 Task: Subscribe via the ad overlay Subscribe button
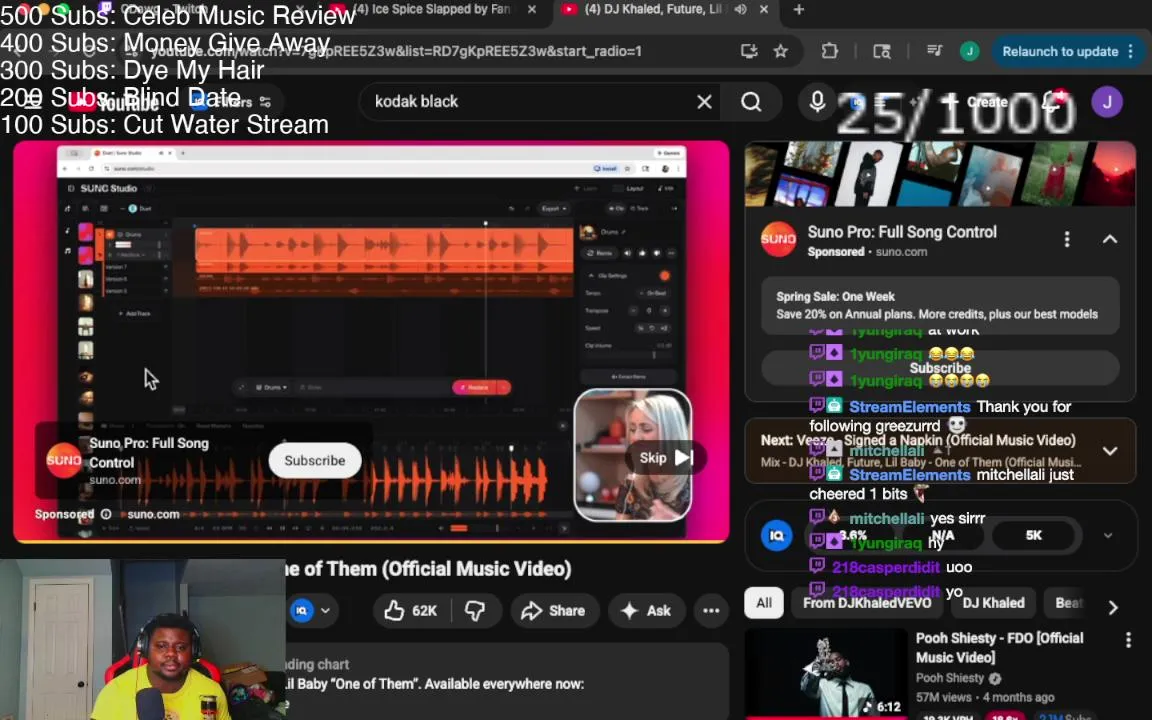314,461
